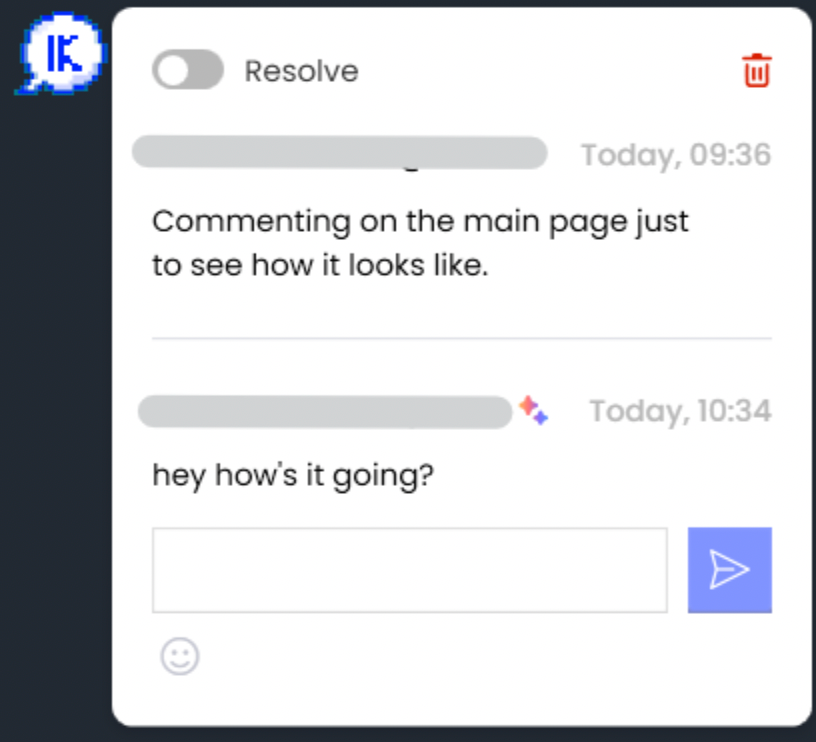Toggle the Resolve switch

[188, 70]
